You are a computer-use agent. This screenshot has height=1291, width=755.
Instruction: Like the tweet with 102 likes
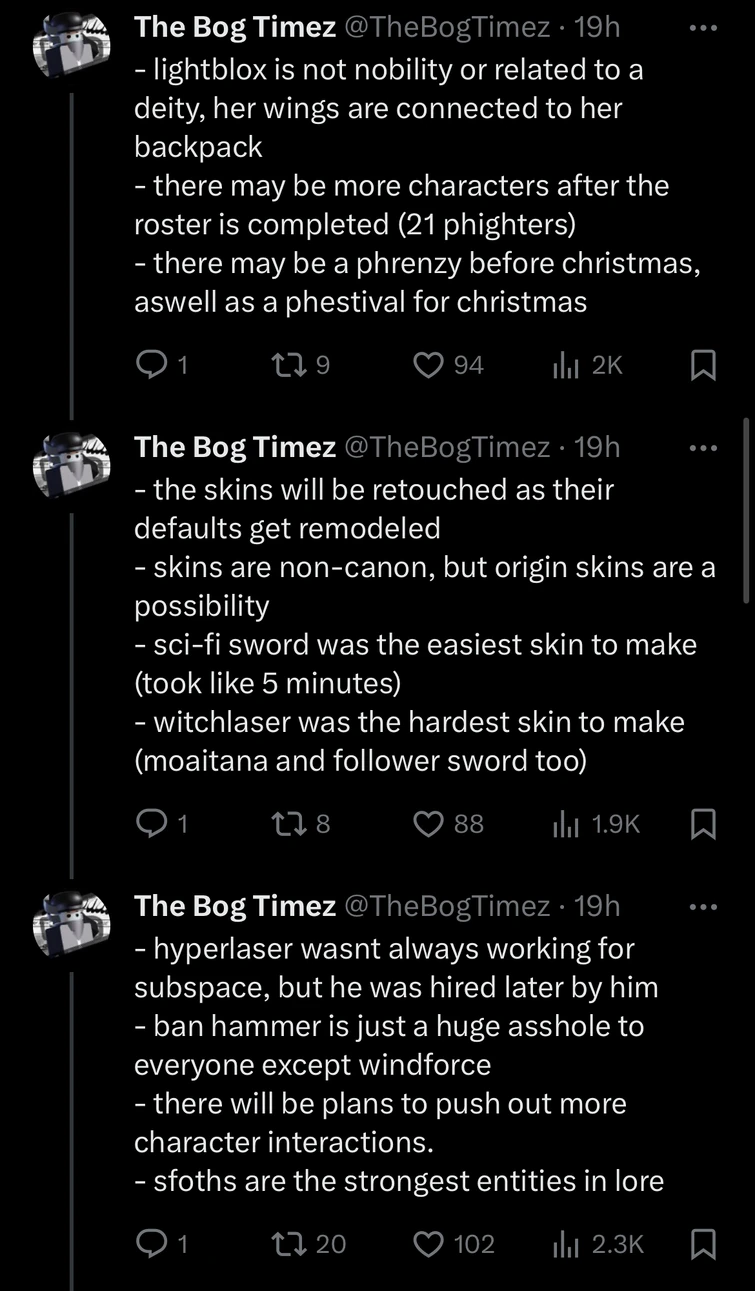pos(430,1243)
